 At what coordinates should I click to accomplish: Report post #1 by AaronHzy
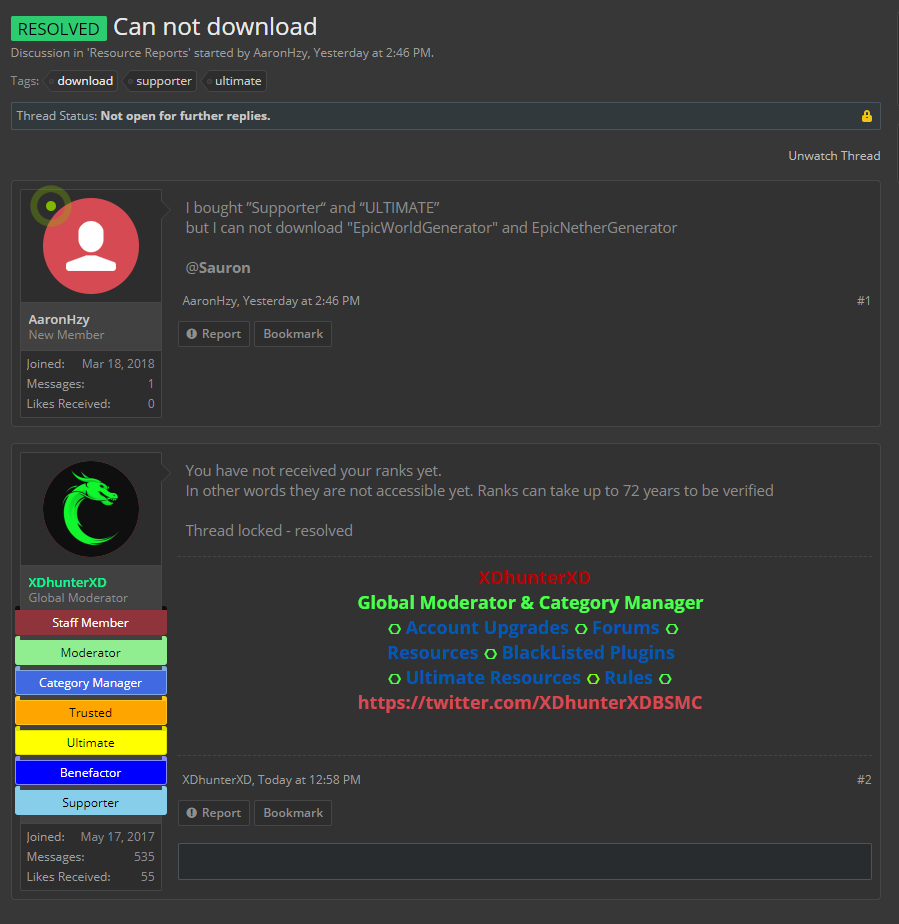214,334
